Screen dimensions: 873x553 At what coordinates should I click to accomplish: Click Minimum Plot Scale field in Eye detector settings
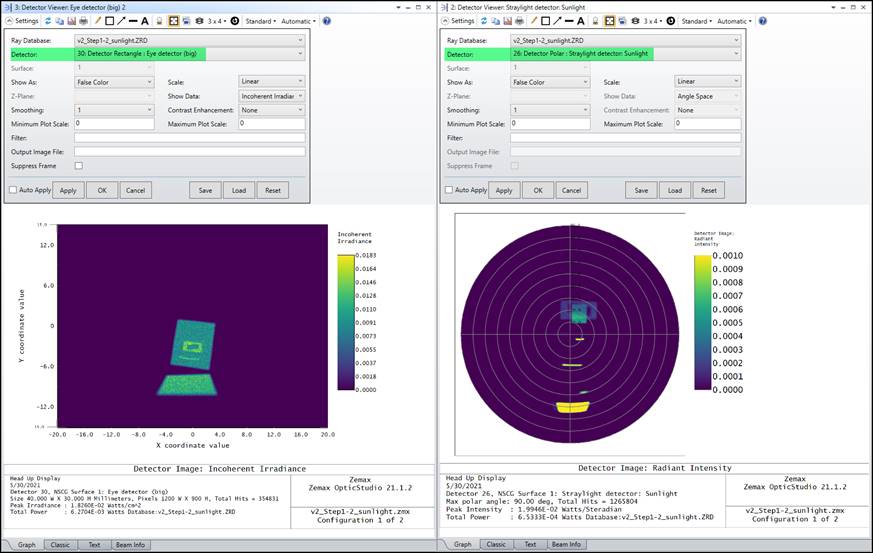pos(114,124)
